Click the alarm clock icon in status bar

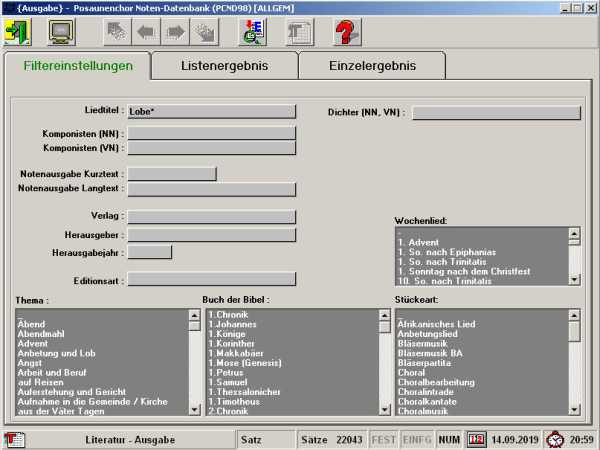pos(555,439)
